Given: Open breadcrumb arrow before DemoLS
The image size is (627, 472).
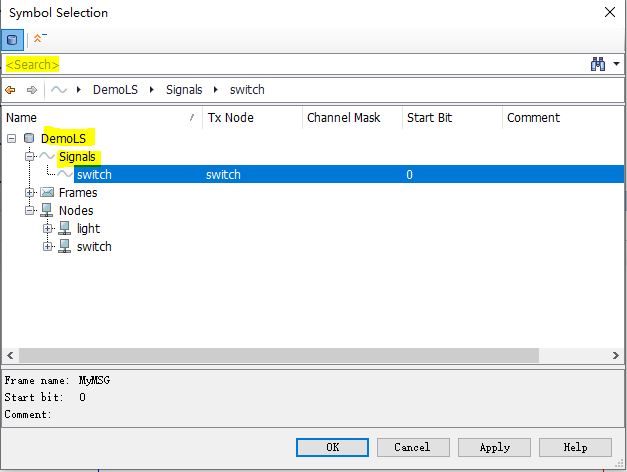Looking at the screenshot, I should pyautogui.click(x=79, y=90).
